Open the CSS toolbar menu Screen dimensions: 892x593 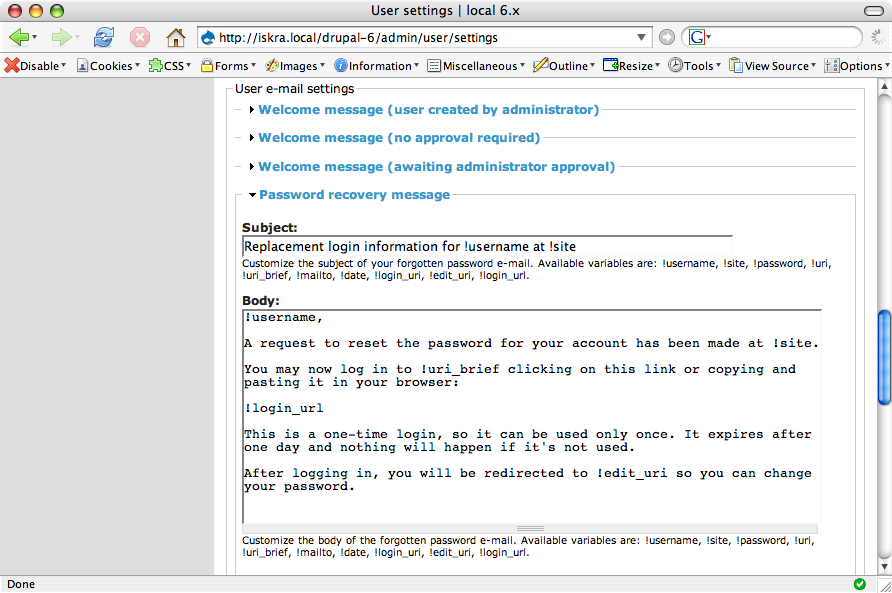[x=171, y=66]
